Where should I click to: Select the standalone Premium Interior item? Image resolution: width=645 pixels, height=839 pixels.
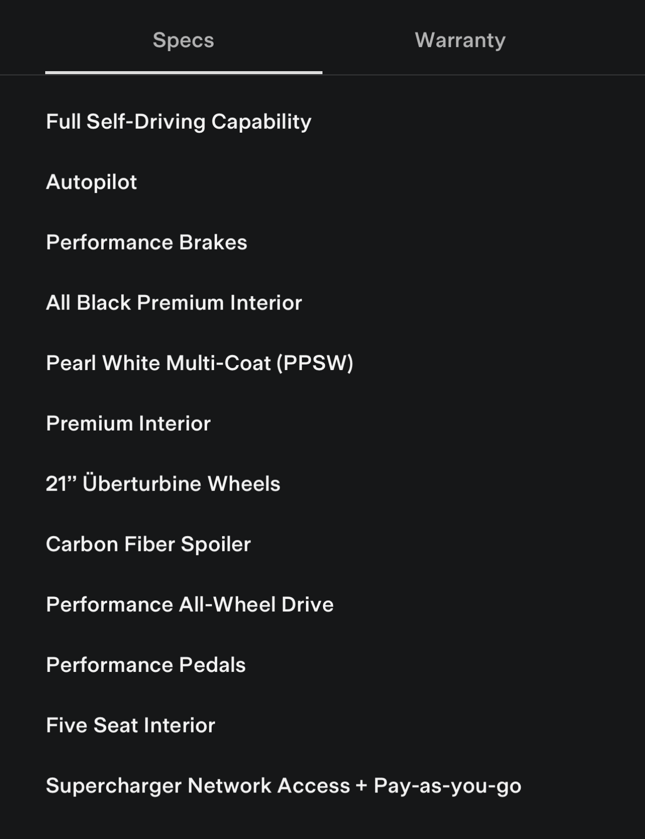tap(128, 424)
